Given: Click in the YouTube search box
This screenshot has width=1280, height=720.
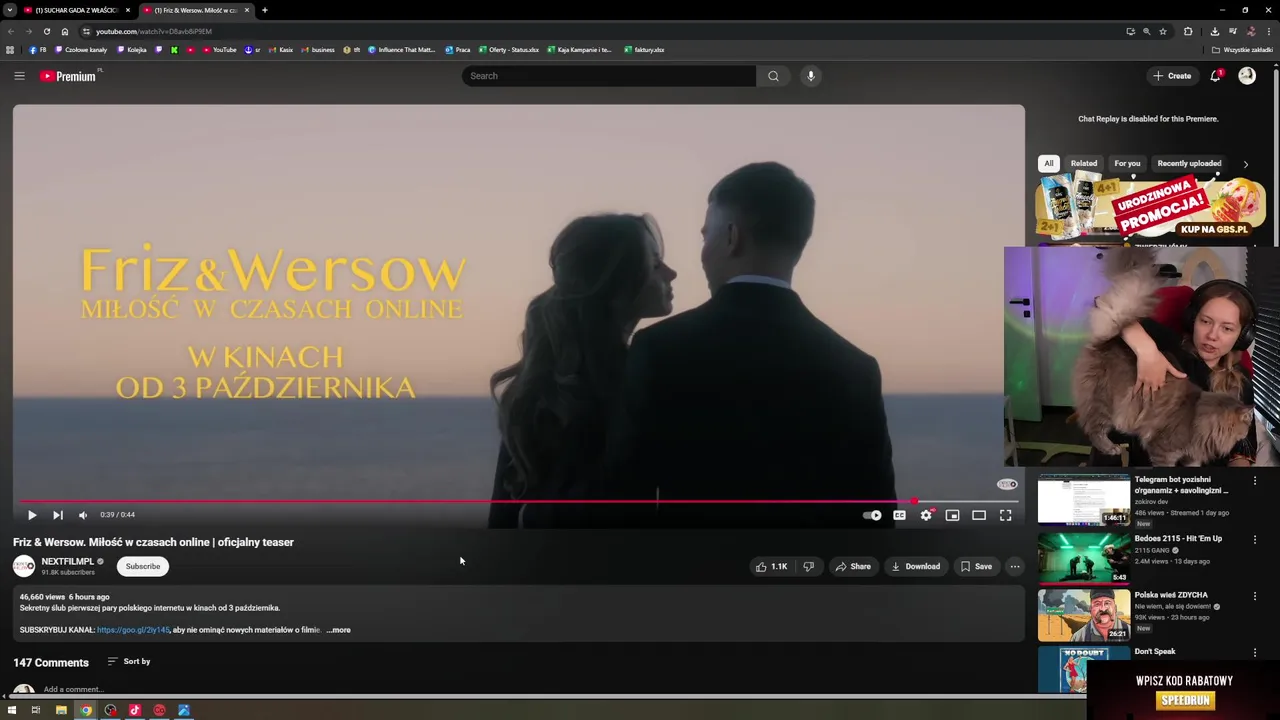Looking at the screenshot, I should click(608, 76).
